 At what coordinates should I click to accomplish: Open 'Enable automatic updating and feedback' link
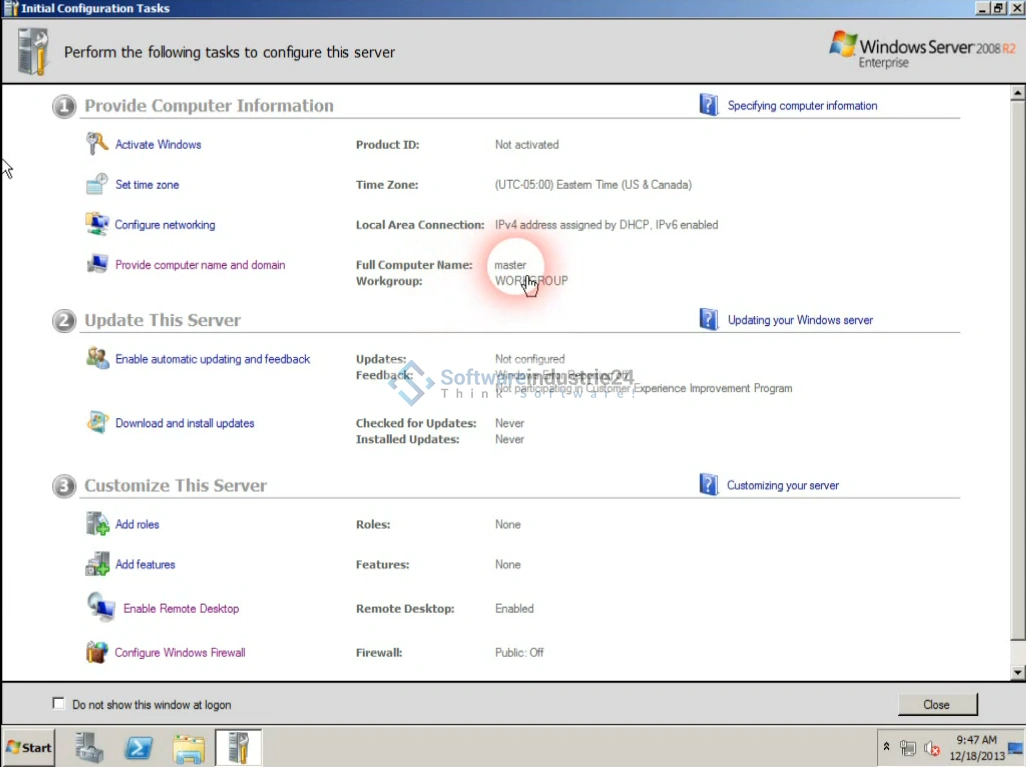pyautogui.click(x=212, y=359)
